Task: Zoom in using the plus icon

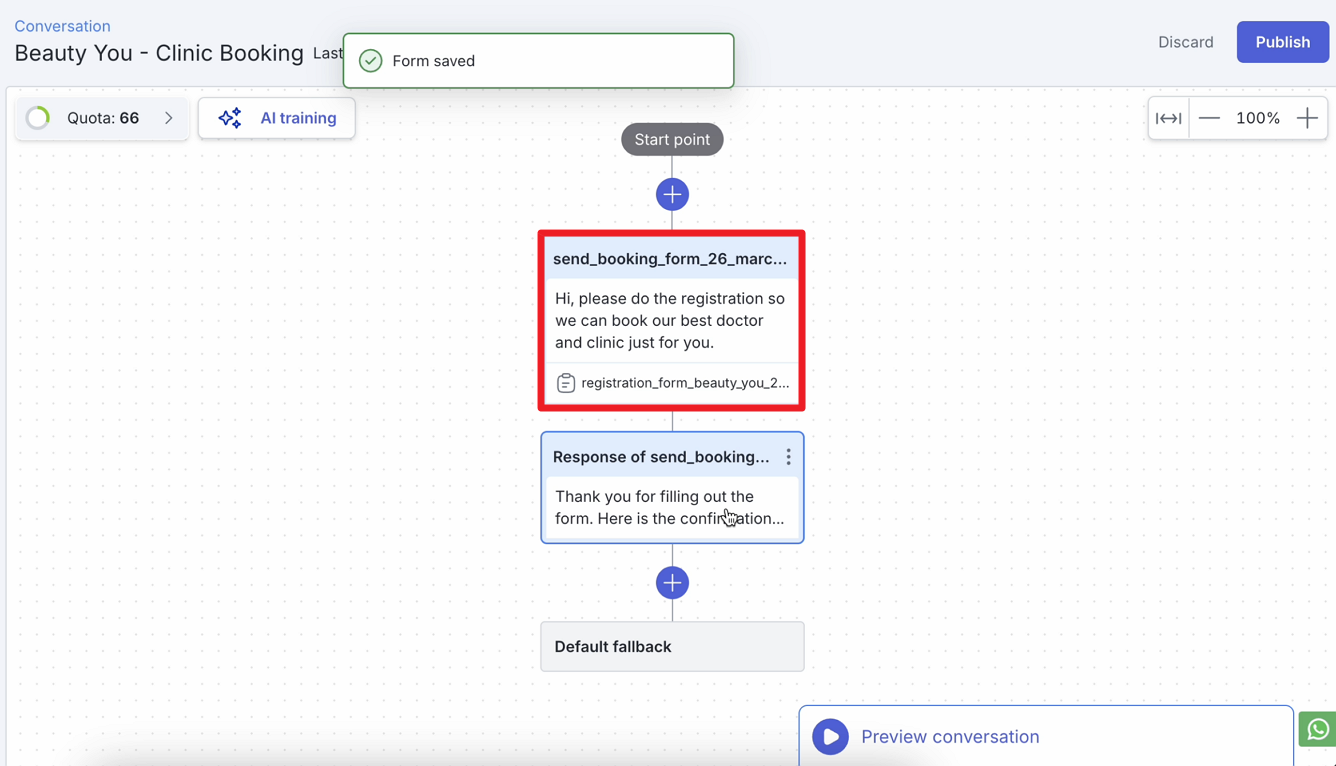Action: [x=1307, y=118]
